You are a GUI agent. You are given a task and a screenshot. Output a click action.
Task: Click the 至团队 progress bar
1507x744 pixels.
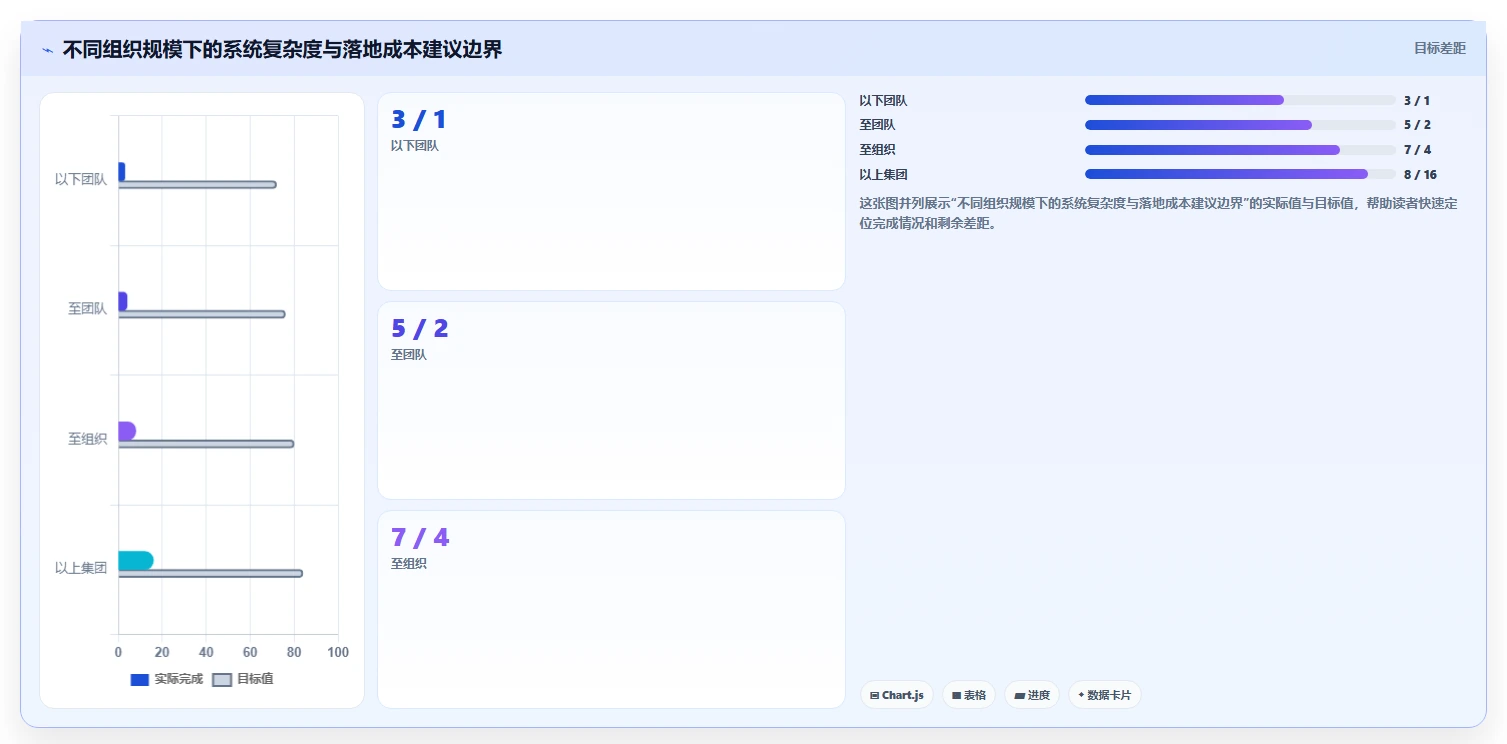click(1240, 125)
